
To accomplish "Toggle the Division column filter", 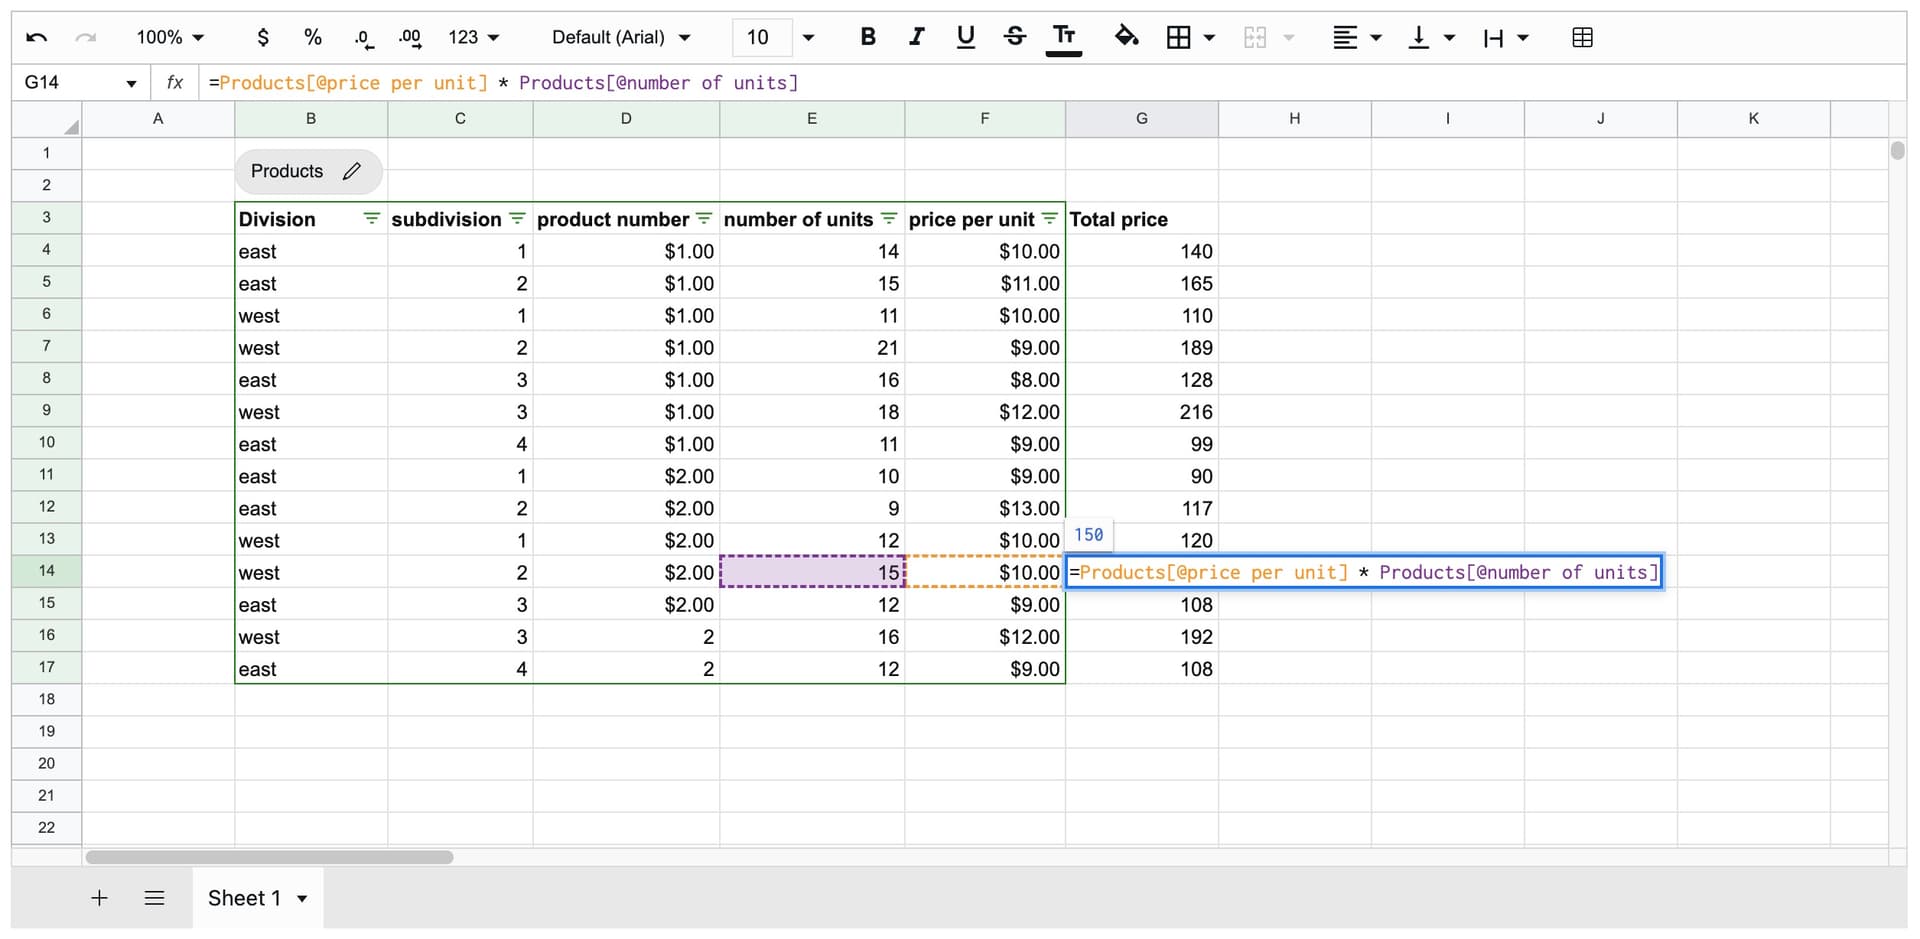I will click(x=371, y=219).
